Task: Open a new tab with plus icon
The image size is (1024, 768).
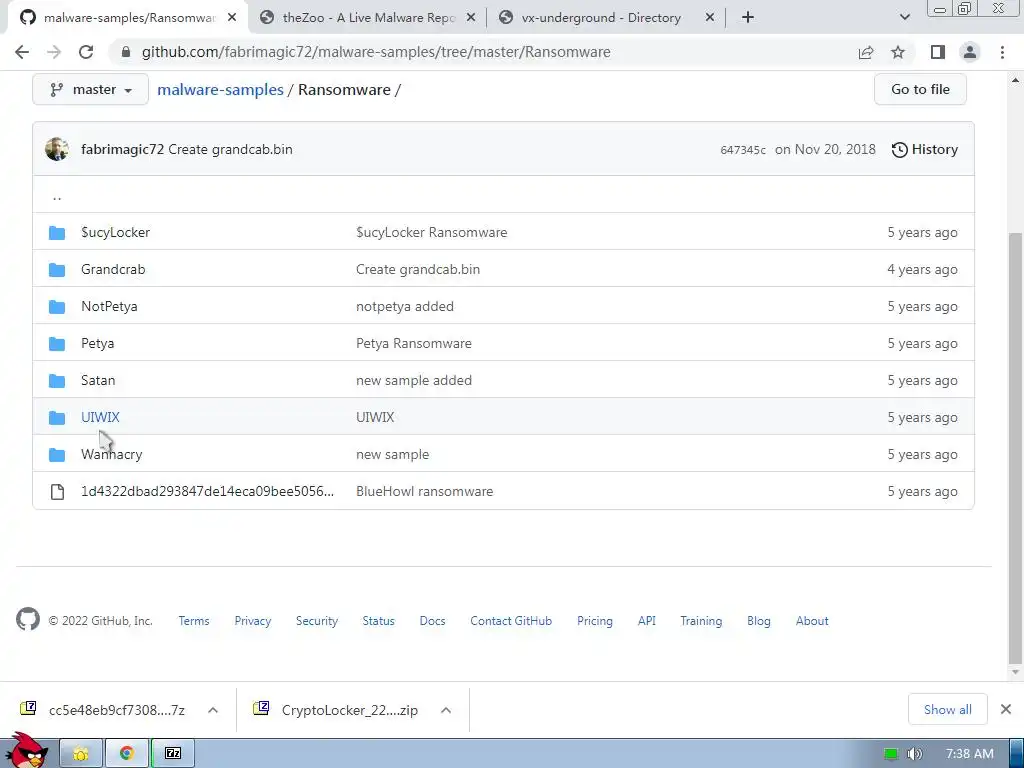Action: (x=748, y=18)
